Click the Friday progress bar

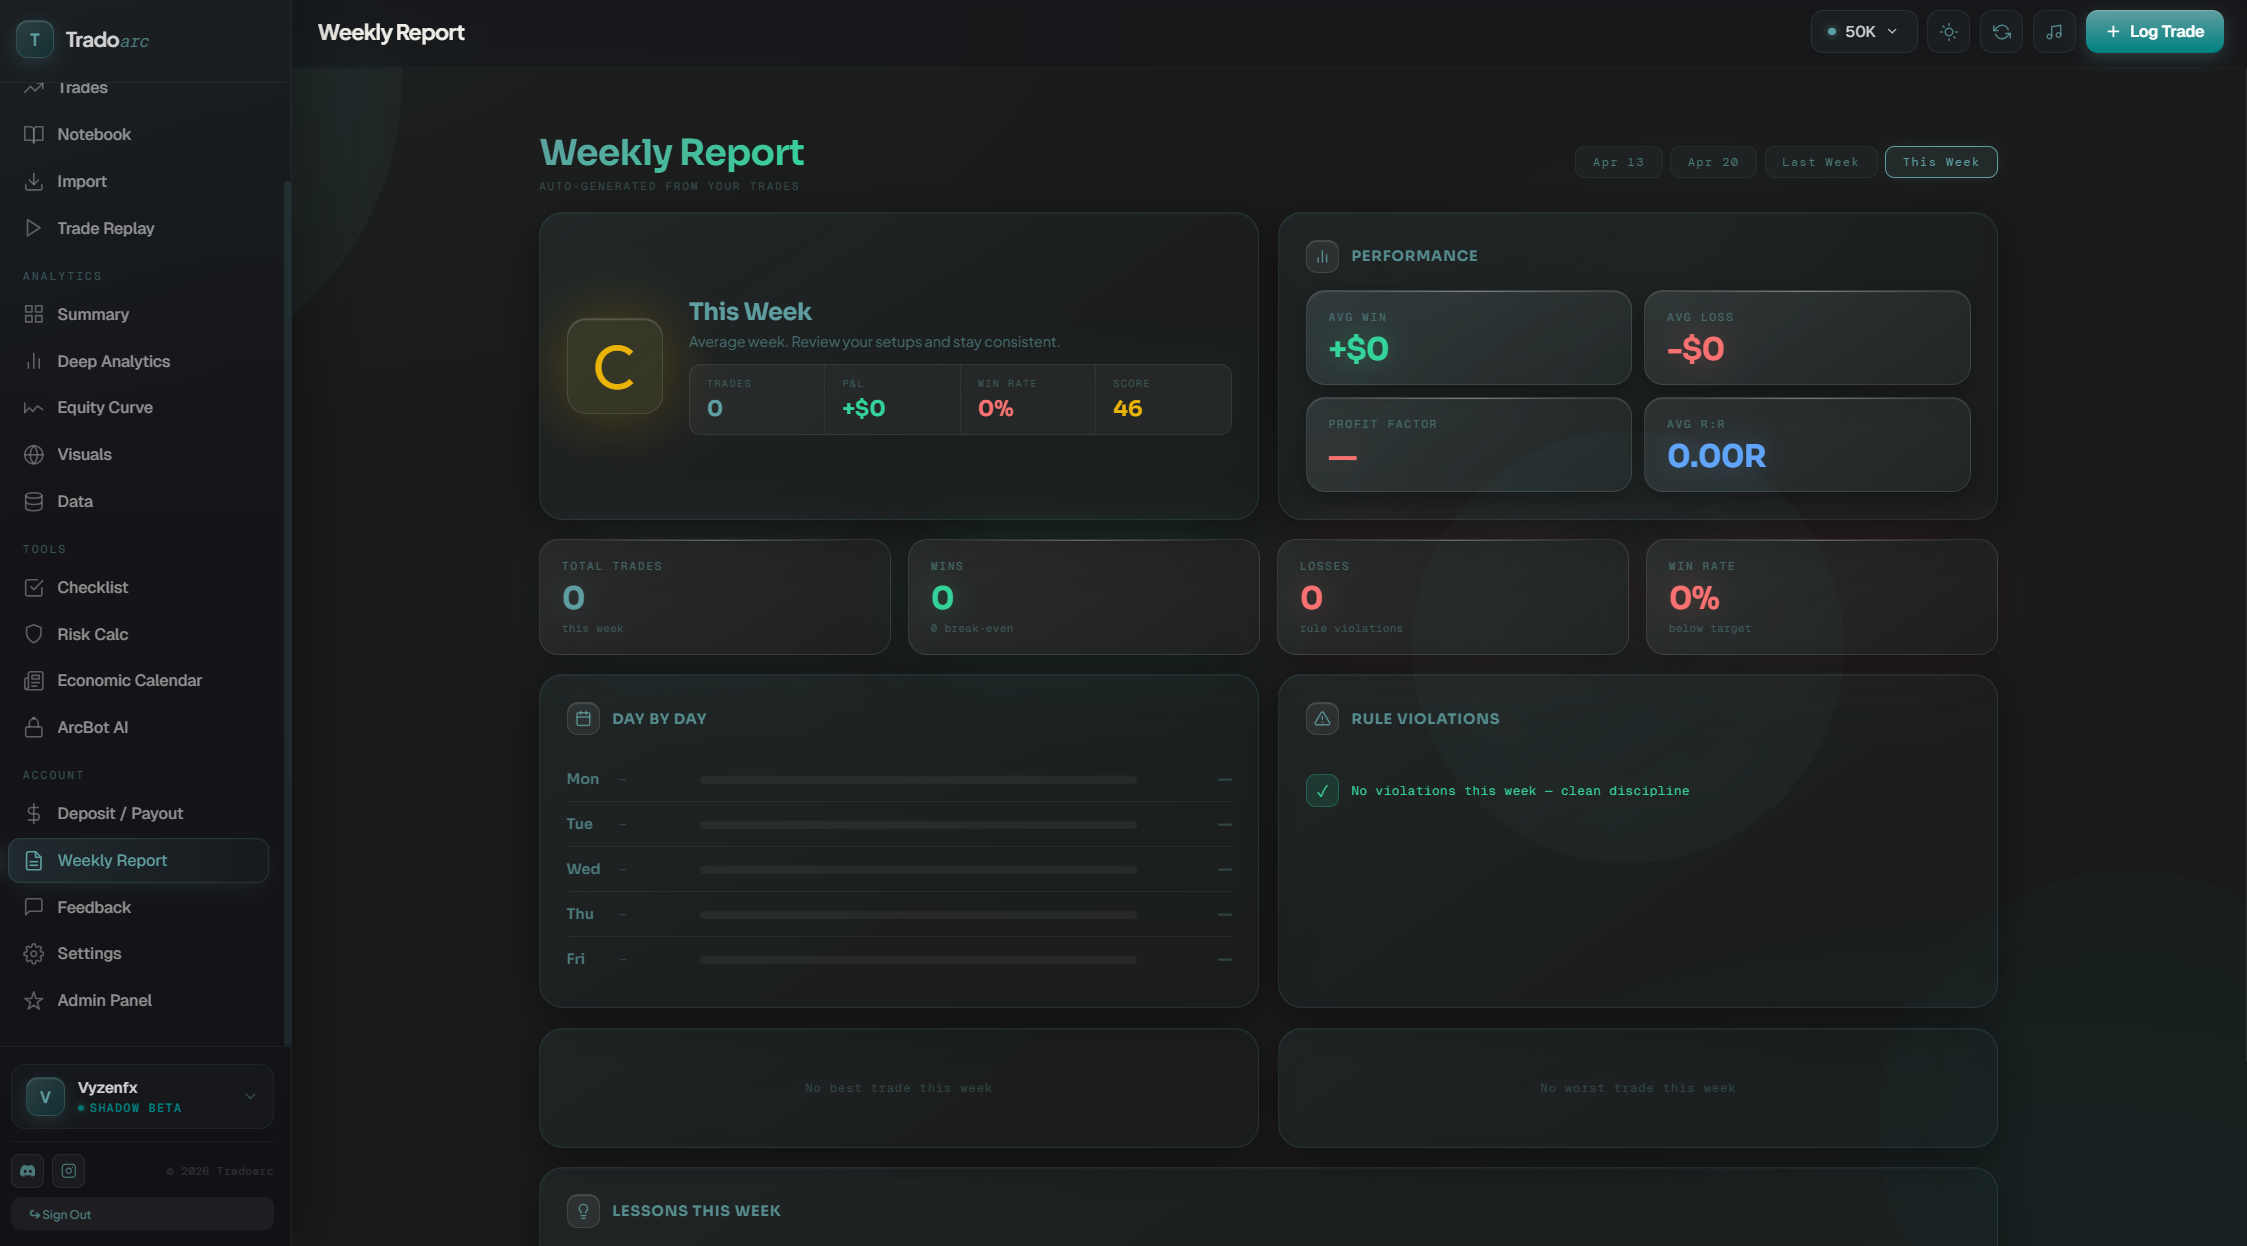918,959
